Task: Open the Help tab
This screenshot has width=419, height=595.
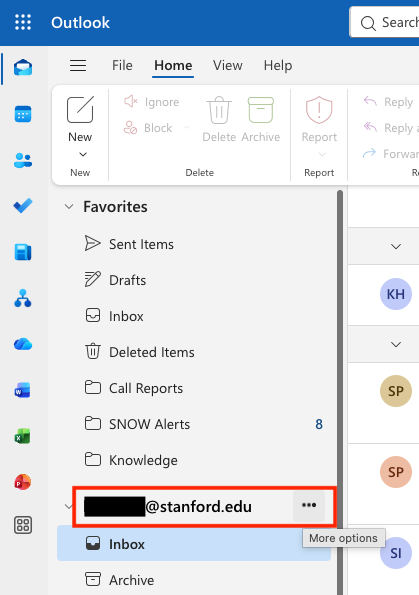Action: pos(278,65)
